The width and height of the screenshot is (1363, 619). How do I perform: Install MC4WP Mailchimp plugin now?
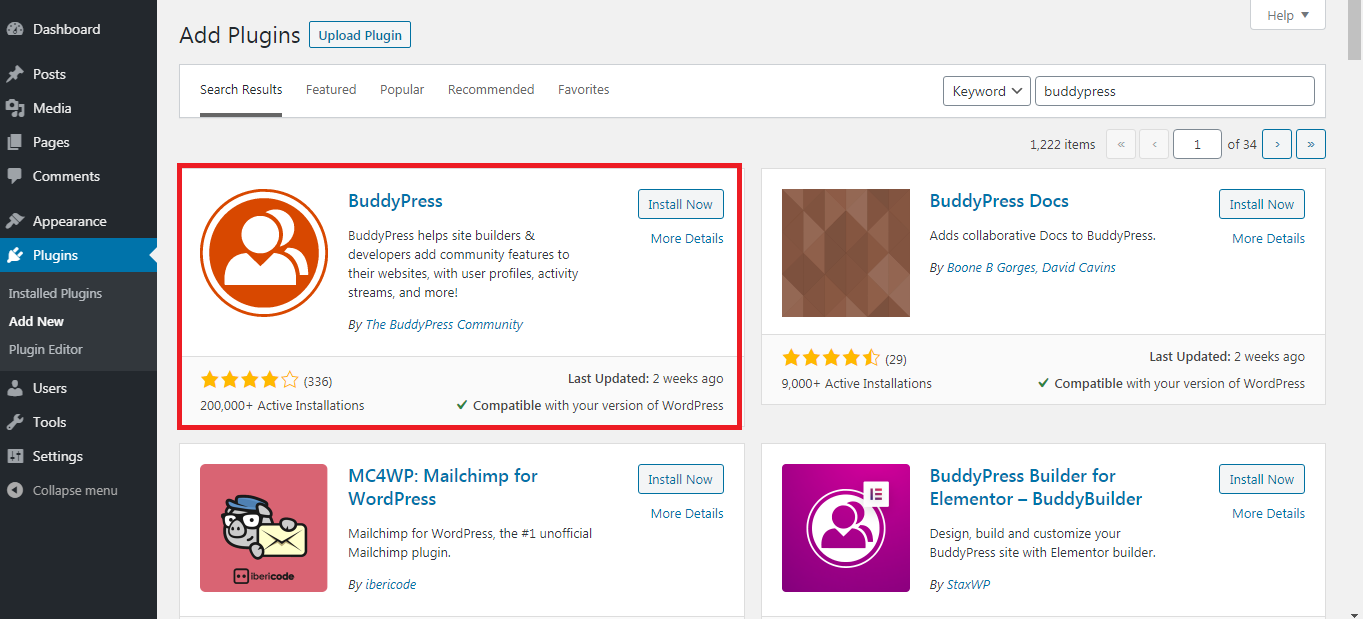pos(681,479)
